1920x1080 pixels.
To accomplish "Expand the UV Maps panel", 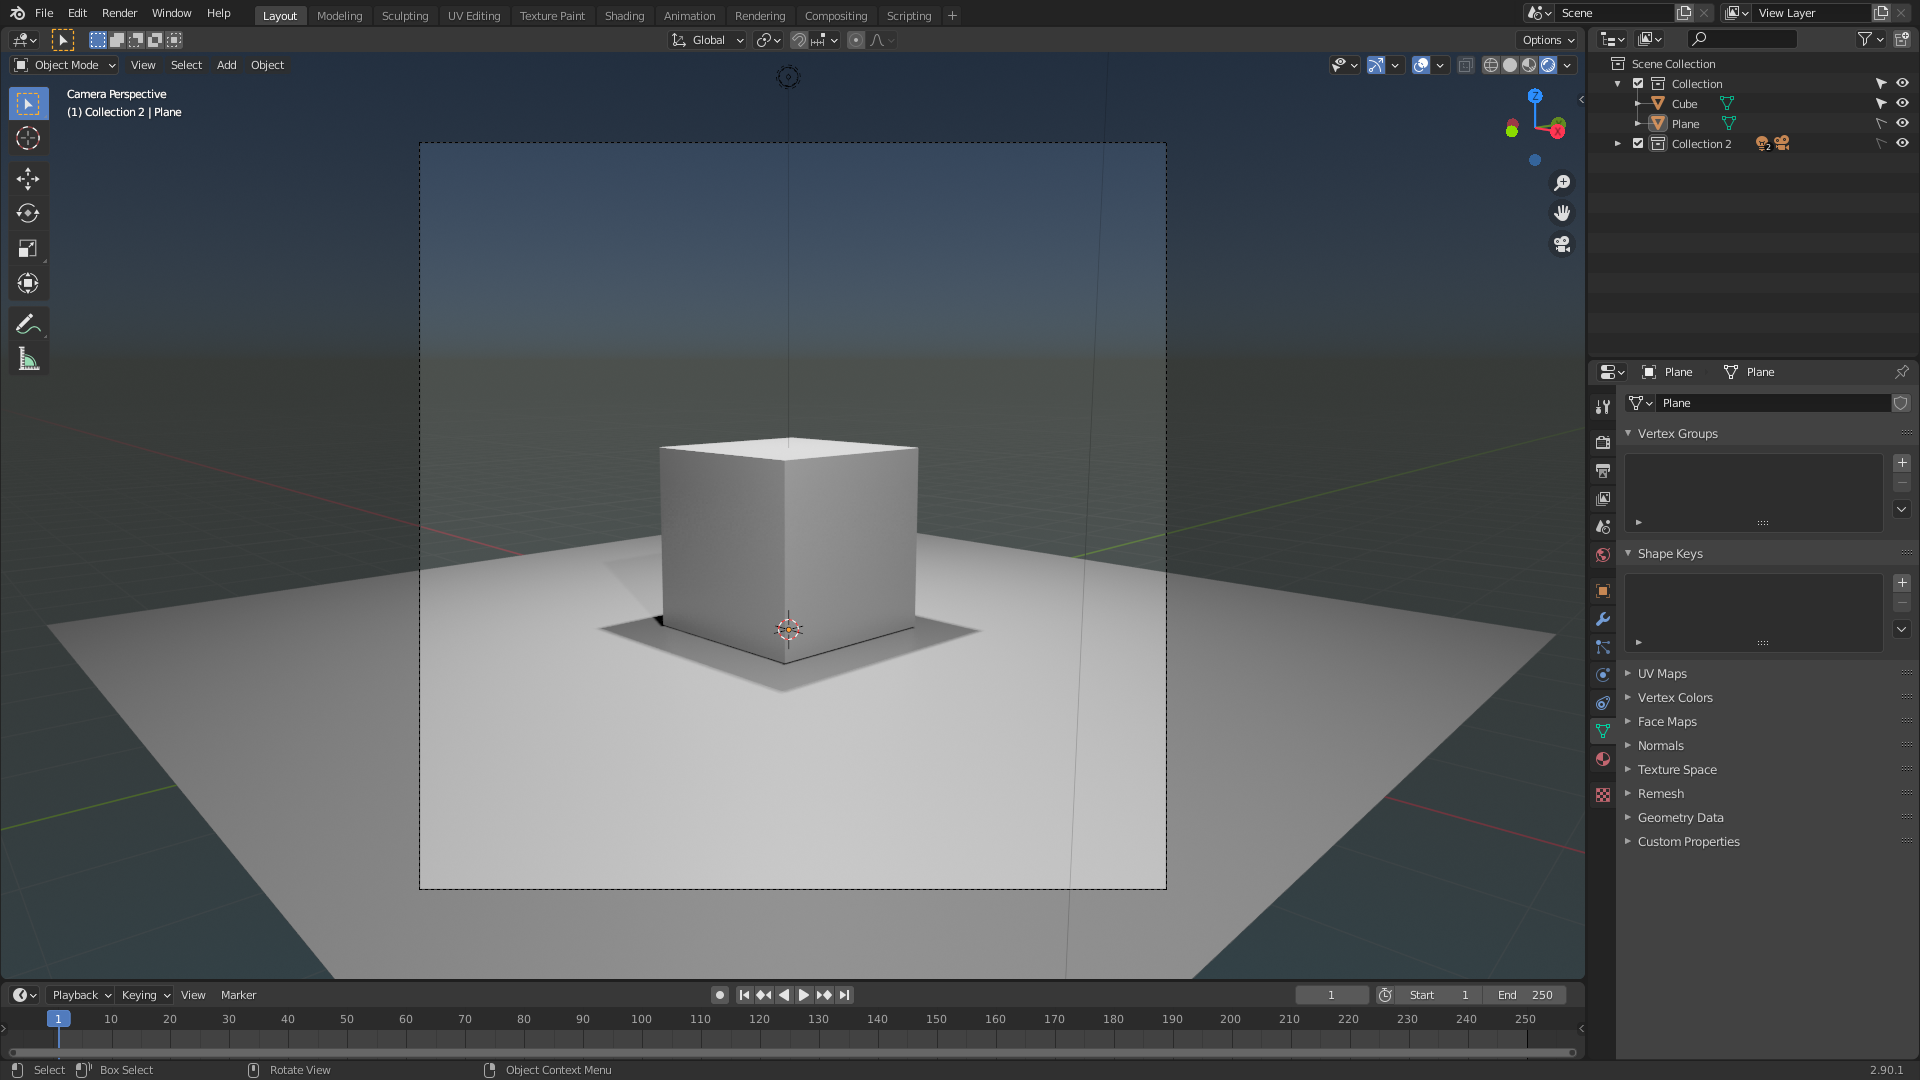I will click(1661, 673).
